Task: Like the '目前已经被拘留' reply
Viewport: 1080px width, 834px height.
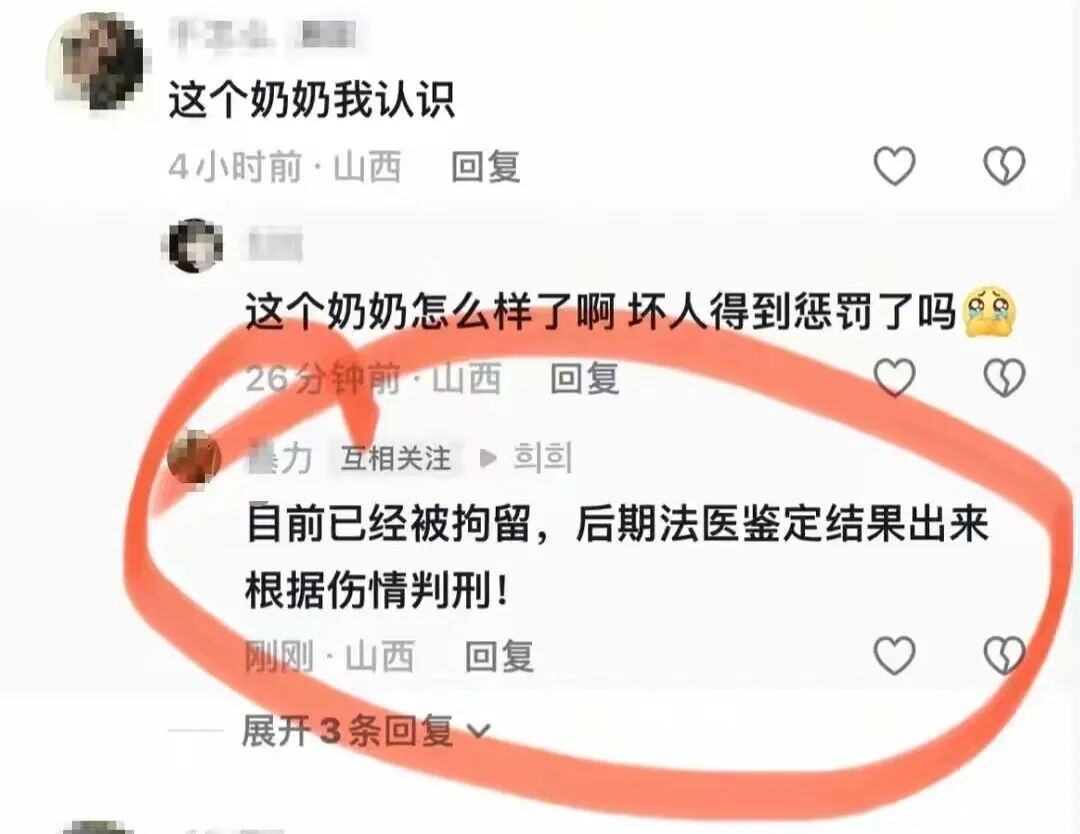Action: 894,655
